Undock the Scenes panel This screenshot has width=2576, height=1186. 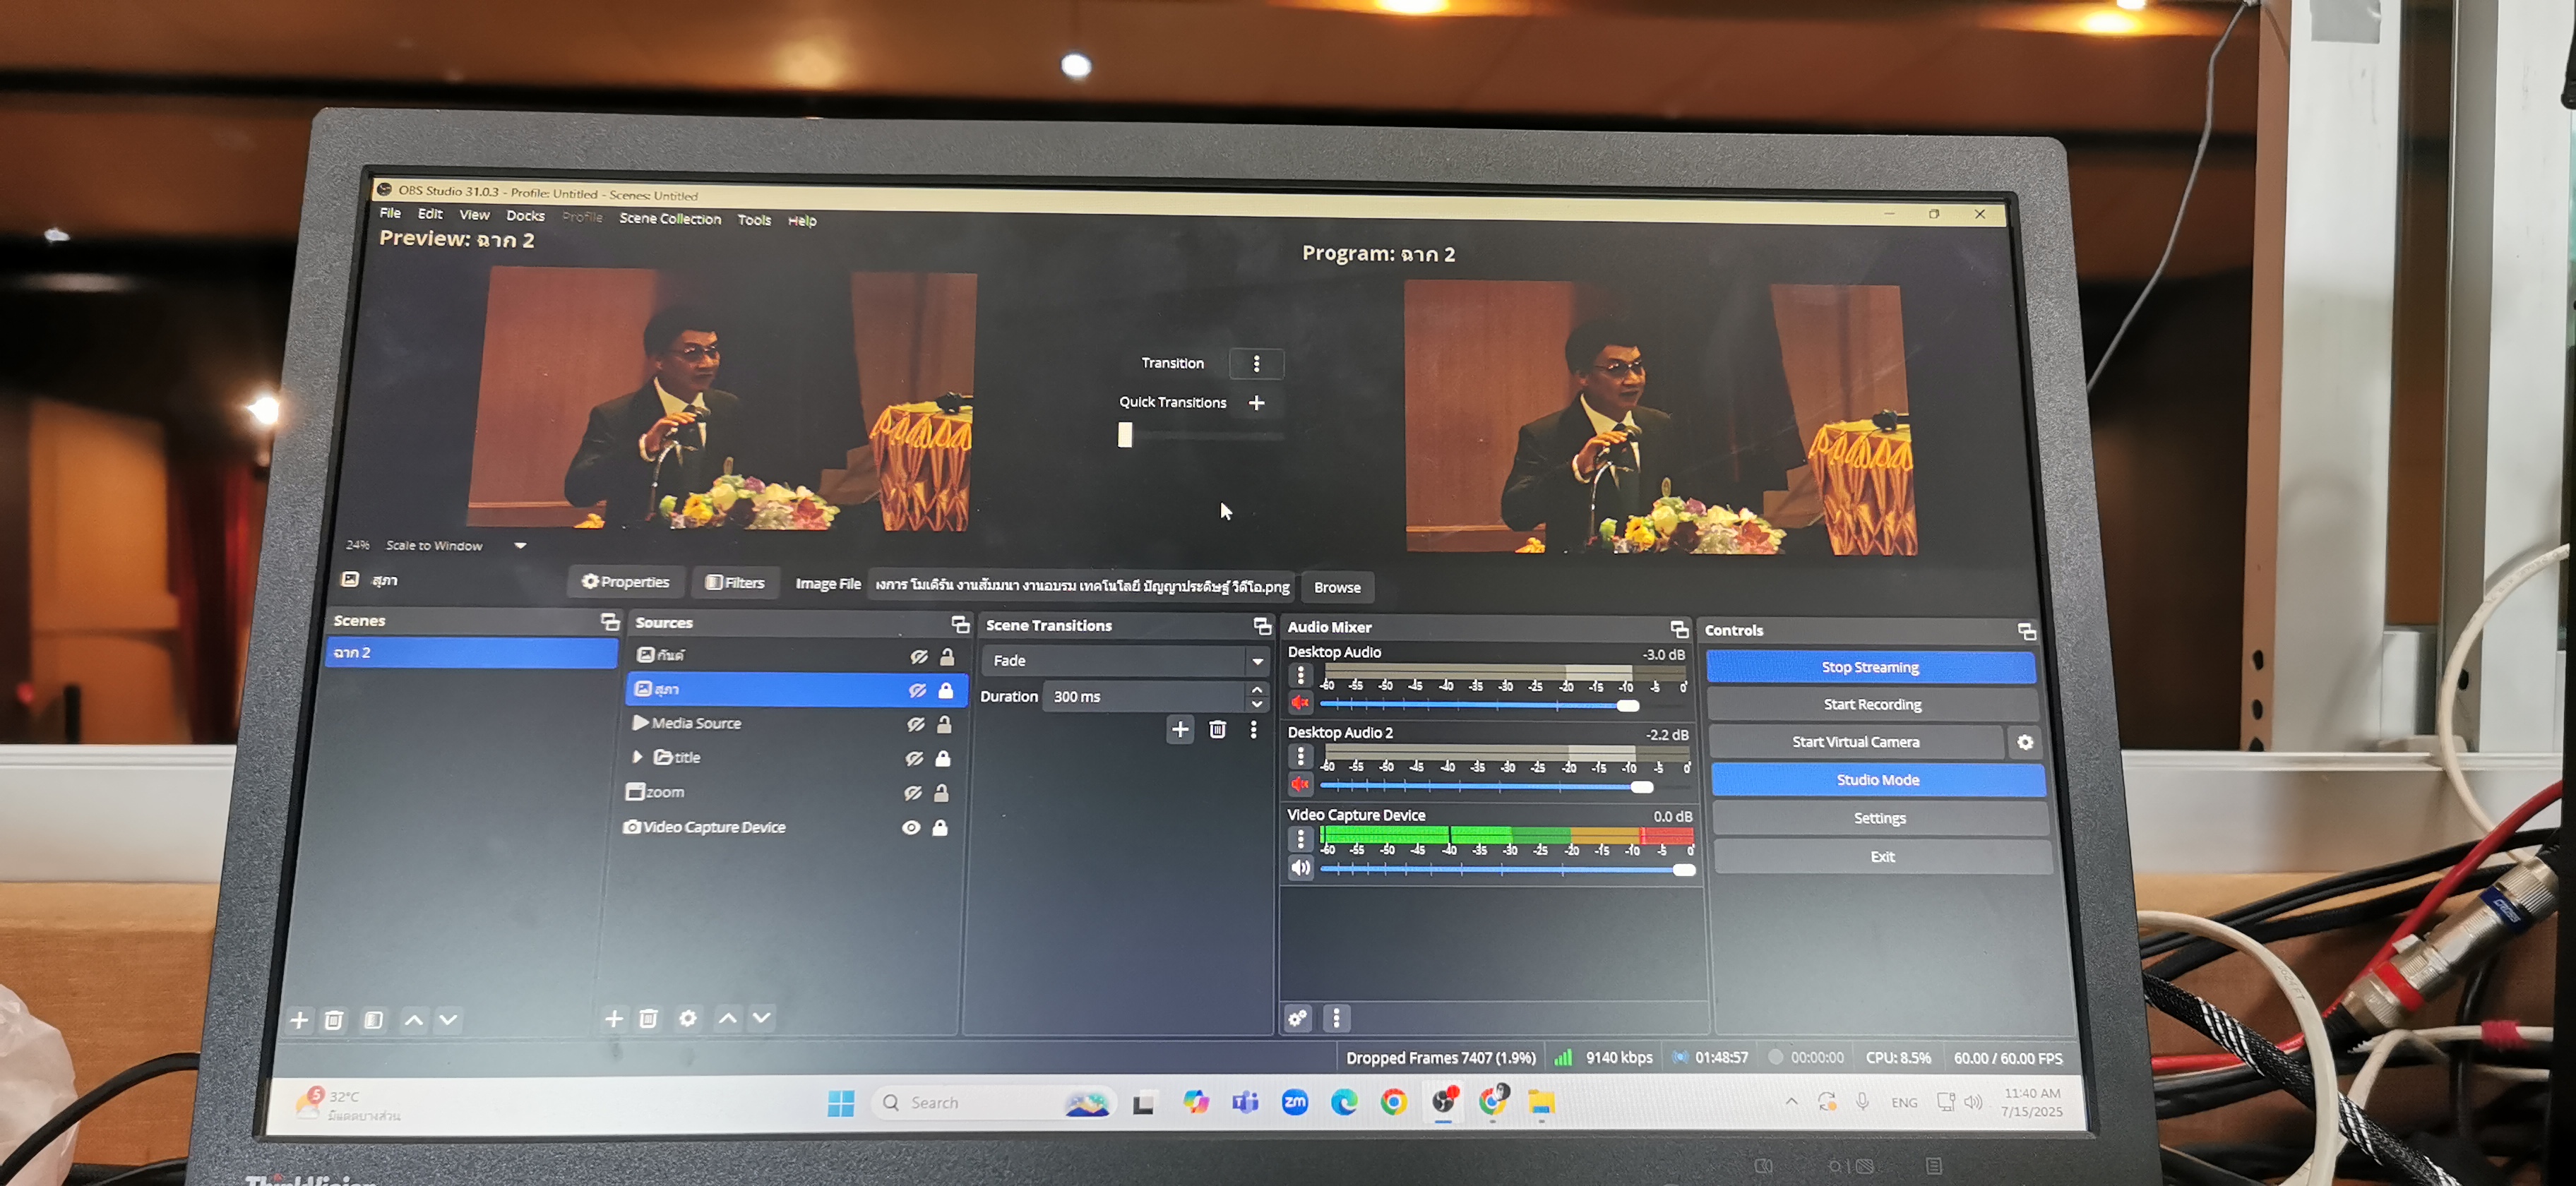pyautogui.click(x=609, y=622)
